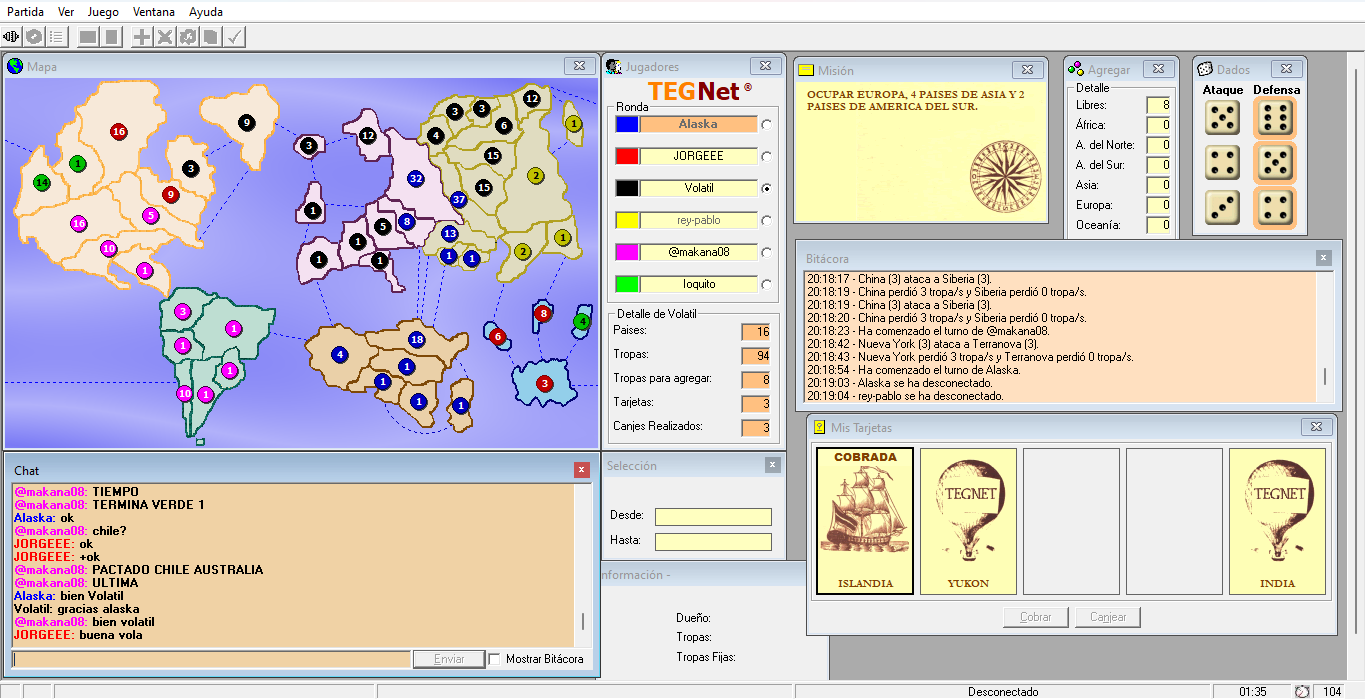Toggle the Mostrar Bitácora checkbox

click(x=495, y=659)
